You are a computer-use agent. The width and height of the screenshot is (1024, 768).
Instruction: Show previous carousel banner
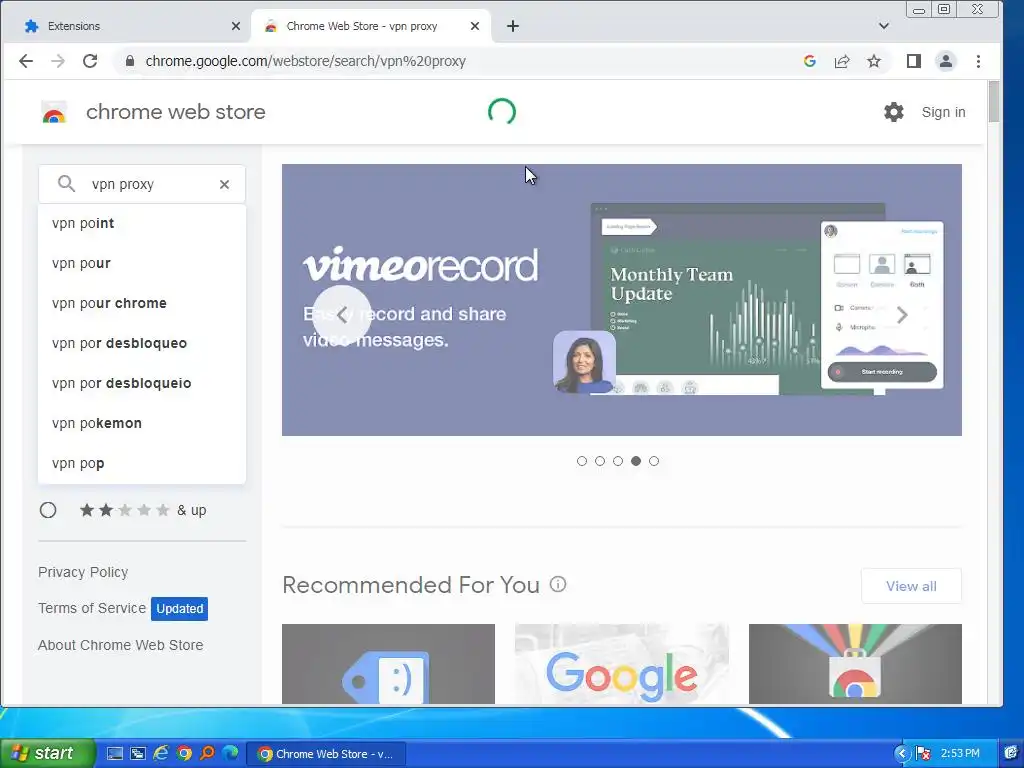click(342, 315)
